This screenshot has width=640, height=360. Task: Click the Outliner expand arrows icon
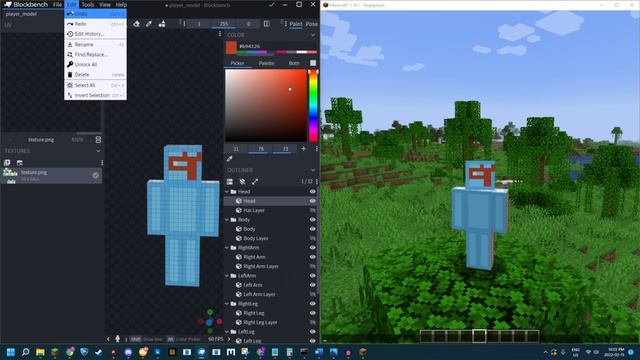click(x=255, y=182)
